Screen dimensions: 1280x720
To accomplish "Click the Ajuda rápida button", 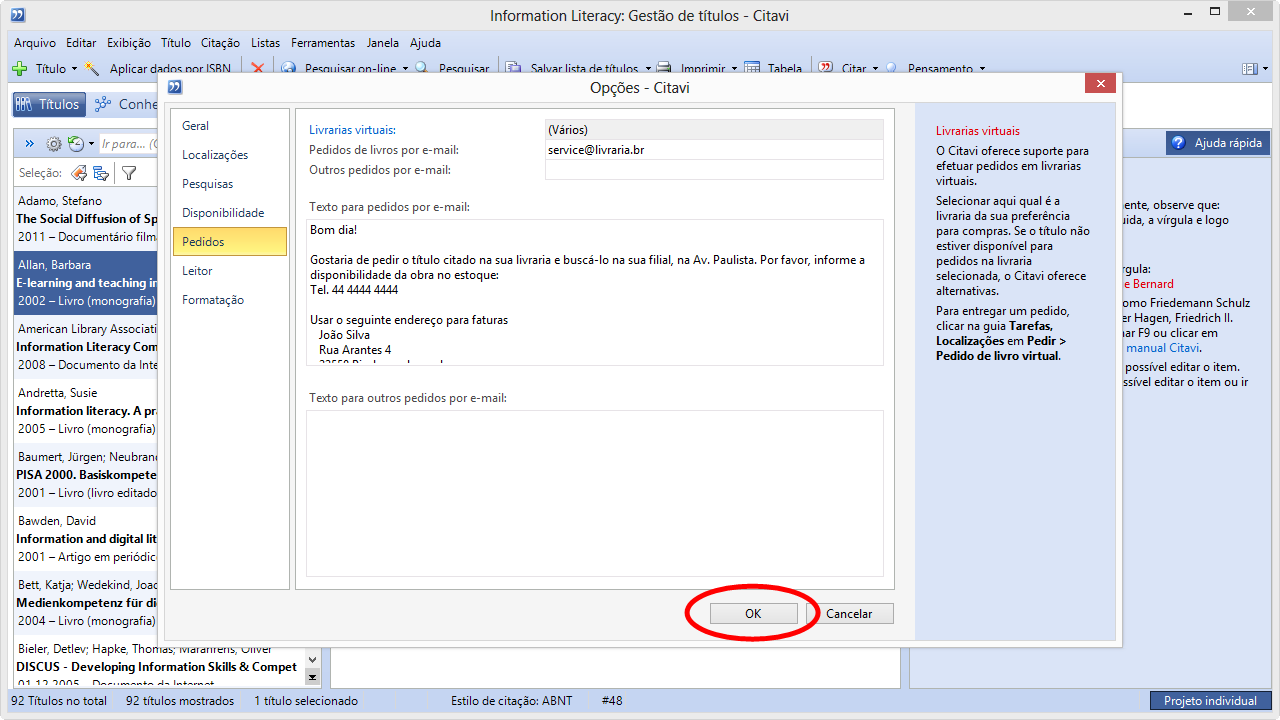I will point(1217,143).
